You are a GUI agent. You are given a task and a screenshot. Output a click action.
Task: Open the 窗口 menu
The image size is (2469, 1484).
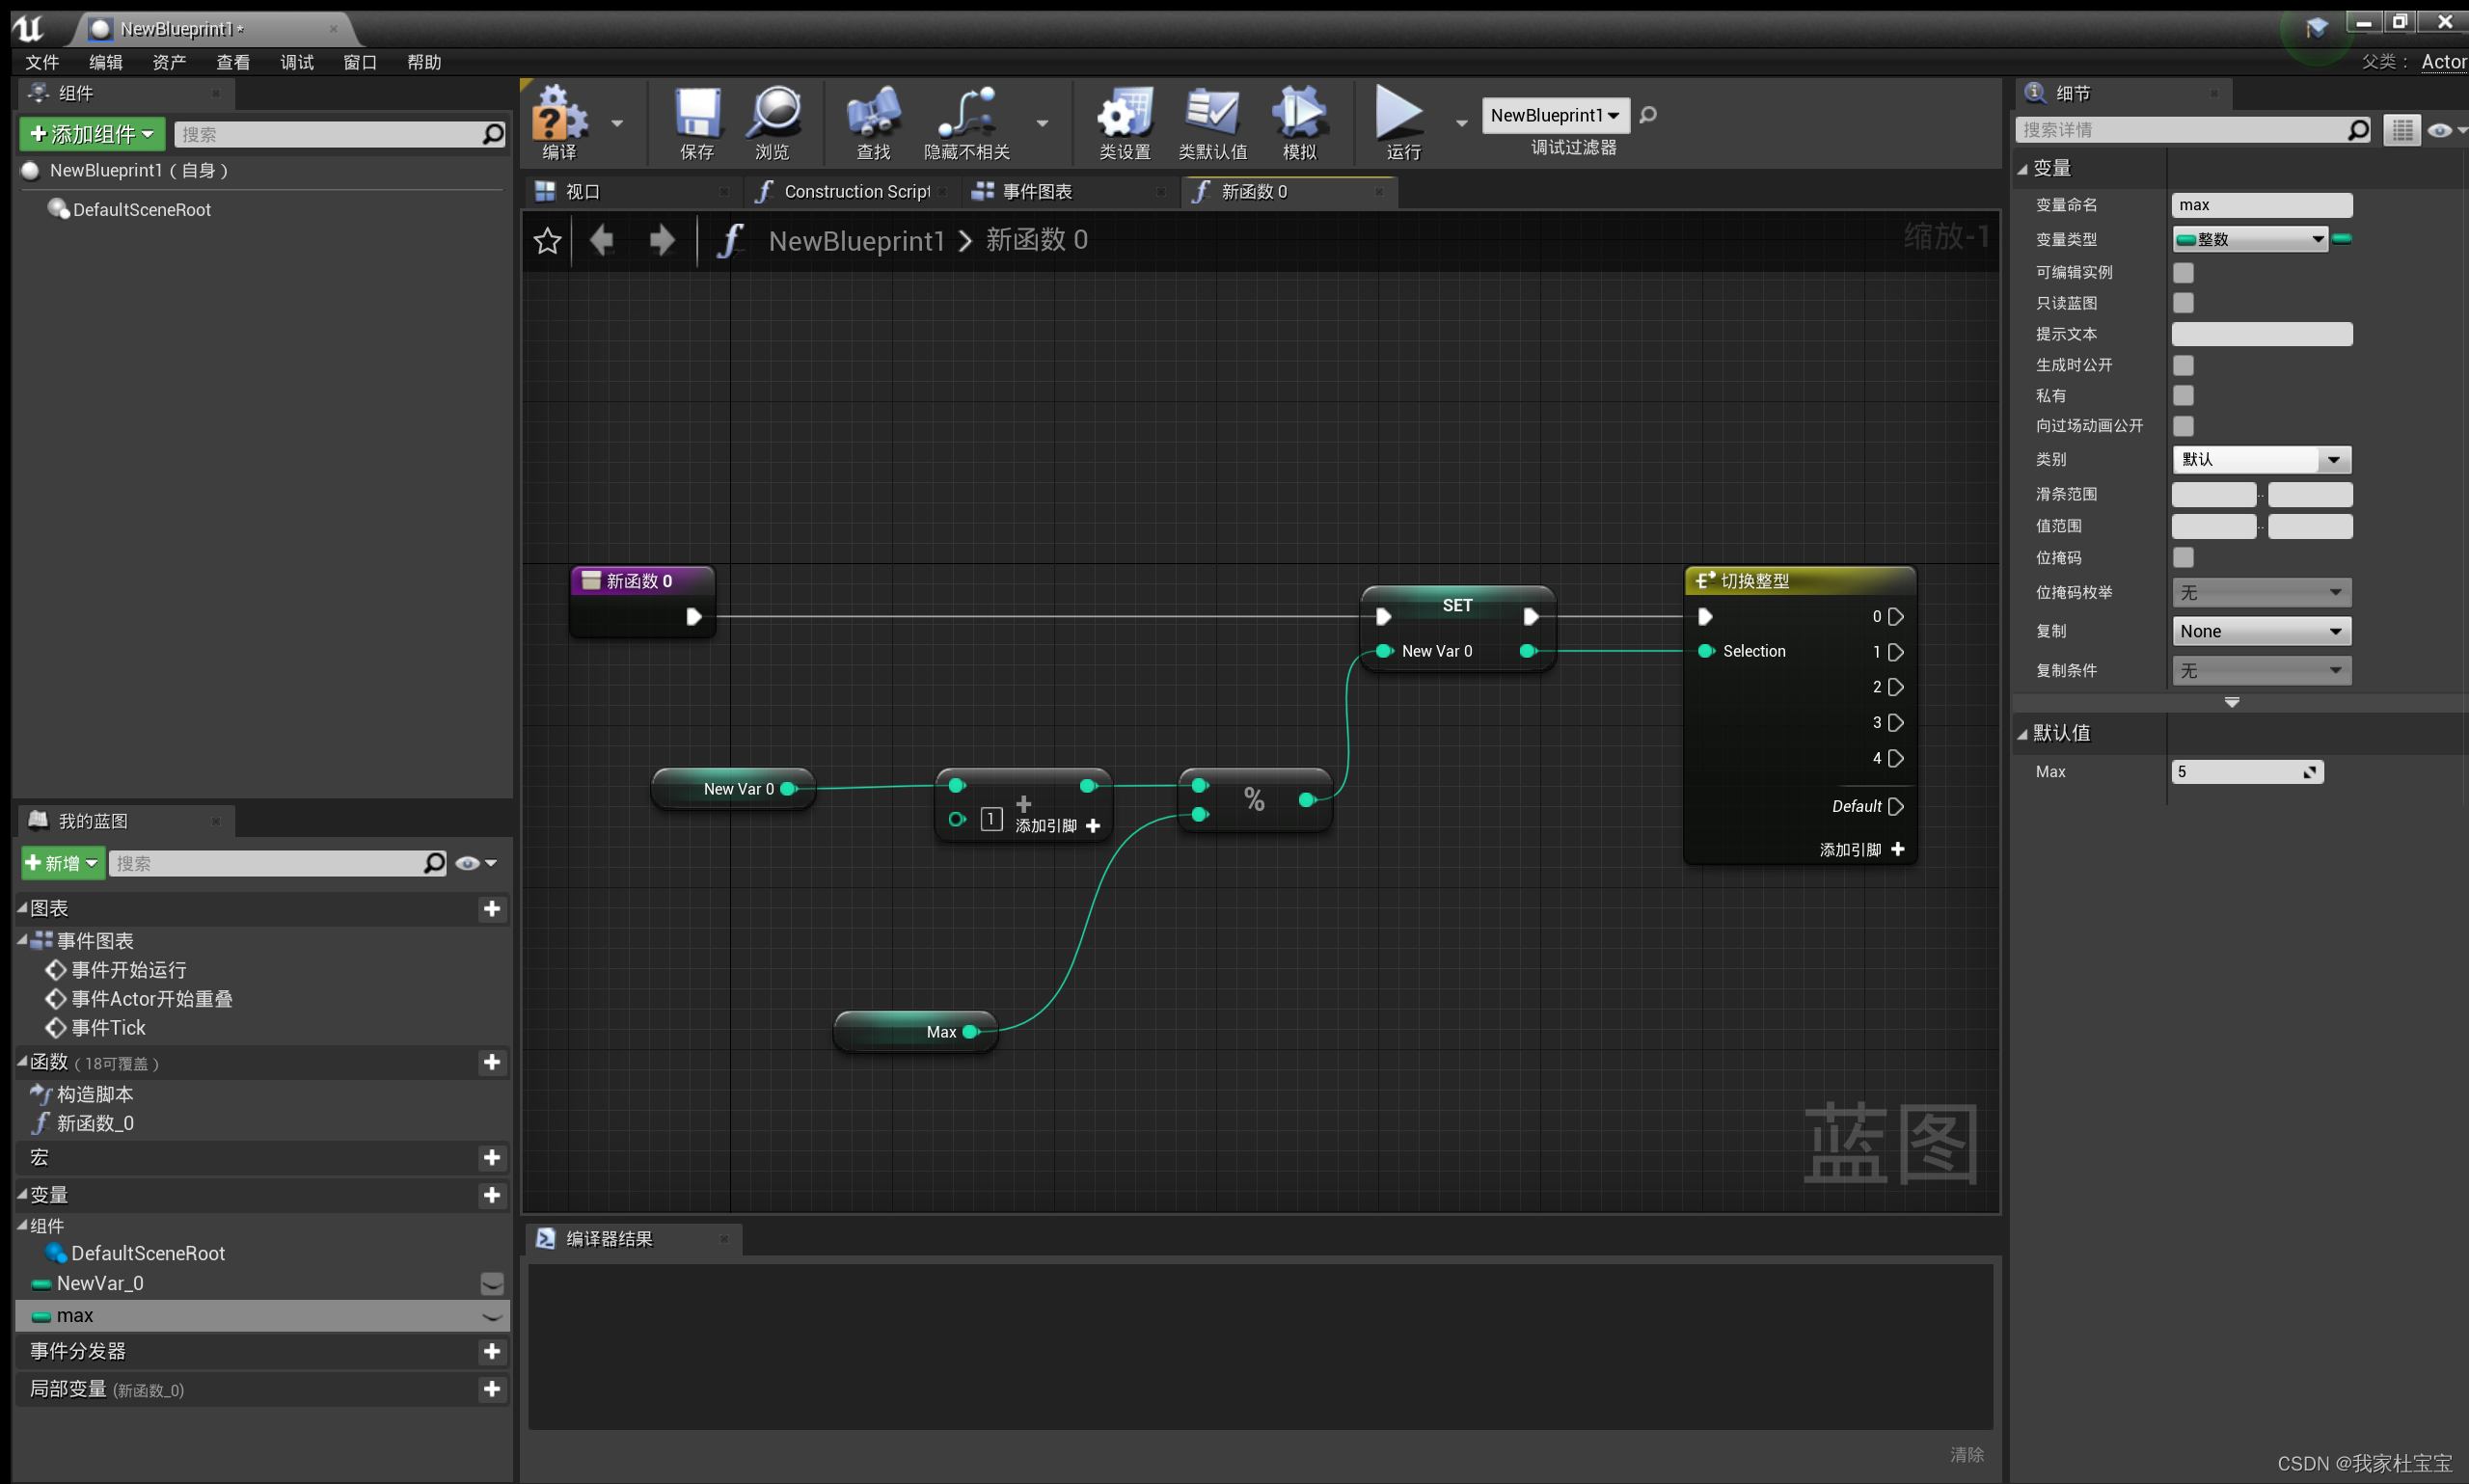(x=359, y=62)
